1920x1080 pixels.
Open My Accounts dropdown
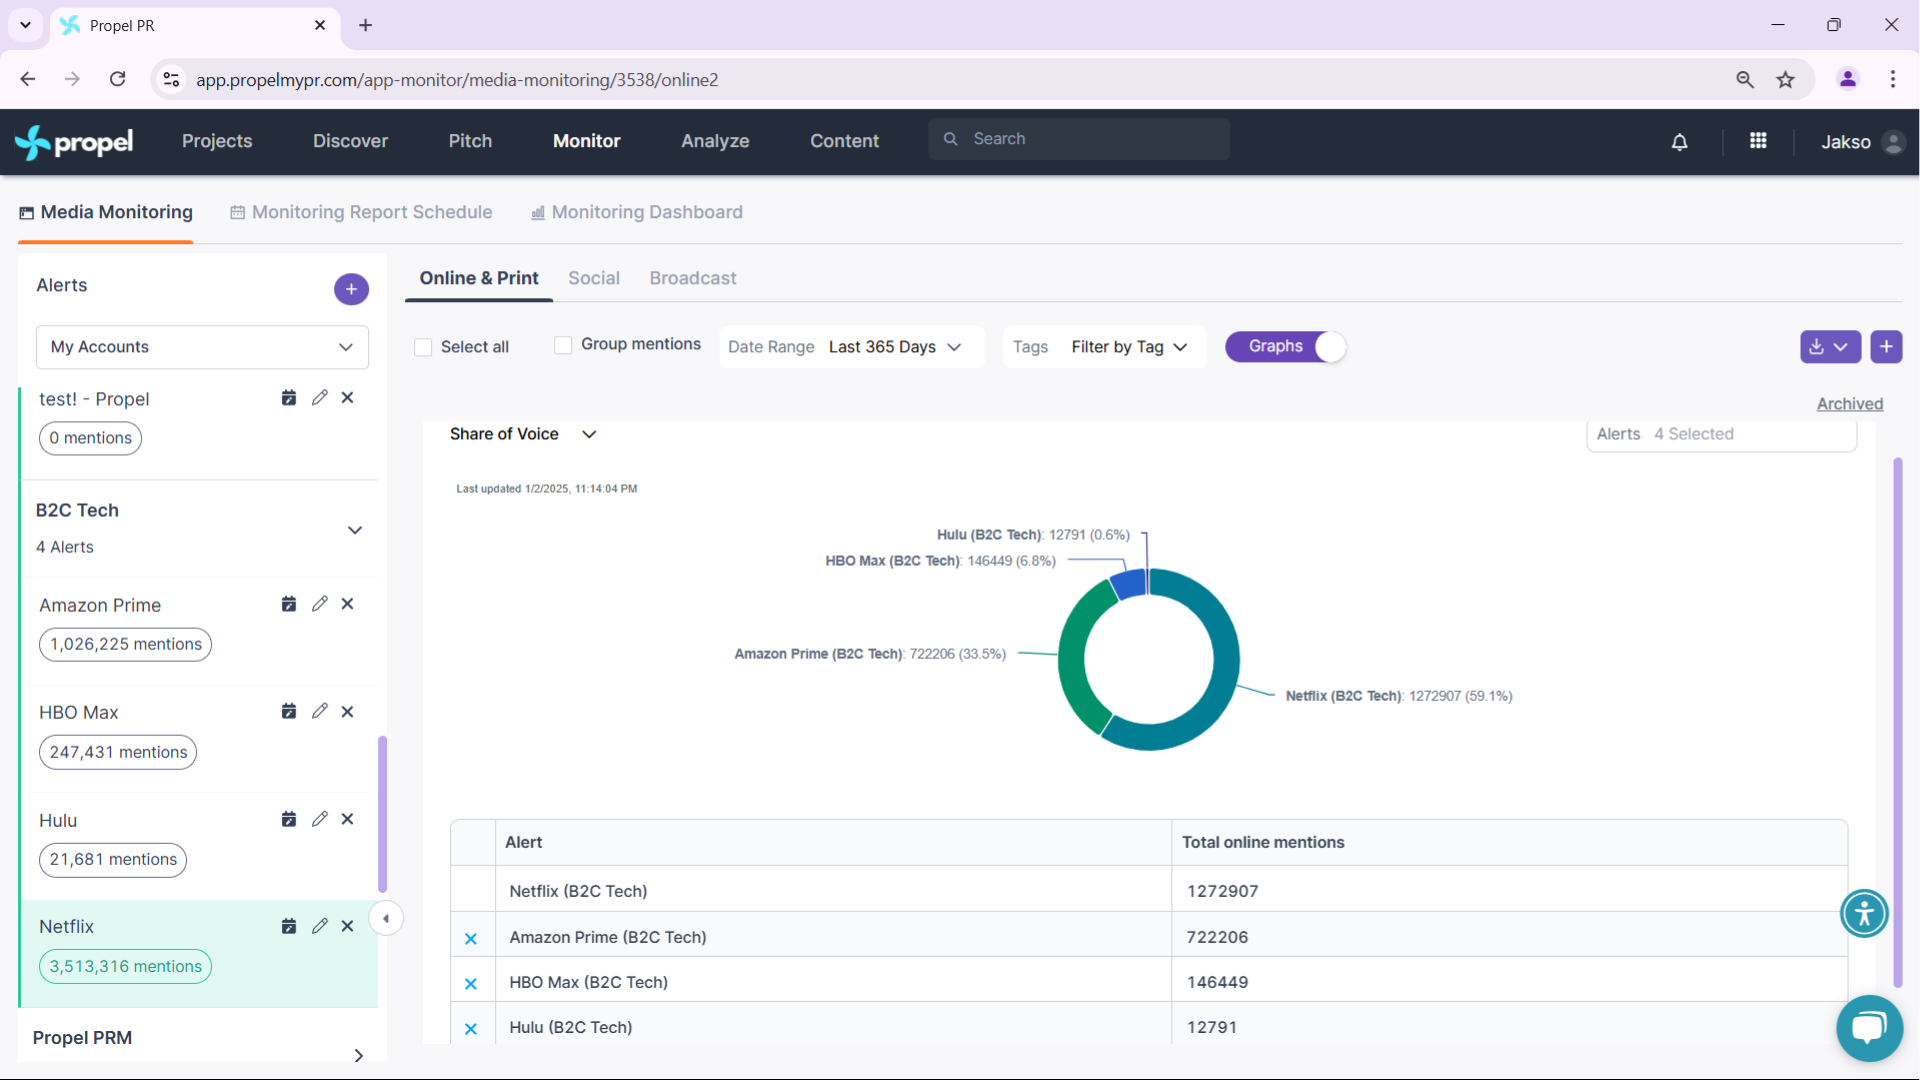202,347
